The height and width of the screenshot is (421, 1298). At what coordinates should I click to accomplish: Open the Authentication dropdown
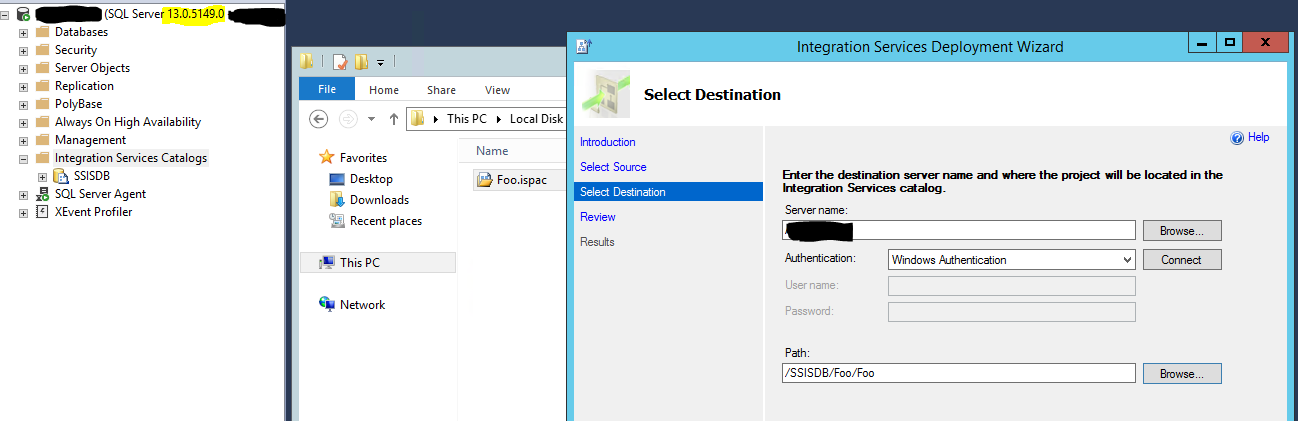click(1011, 260)
